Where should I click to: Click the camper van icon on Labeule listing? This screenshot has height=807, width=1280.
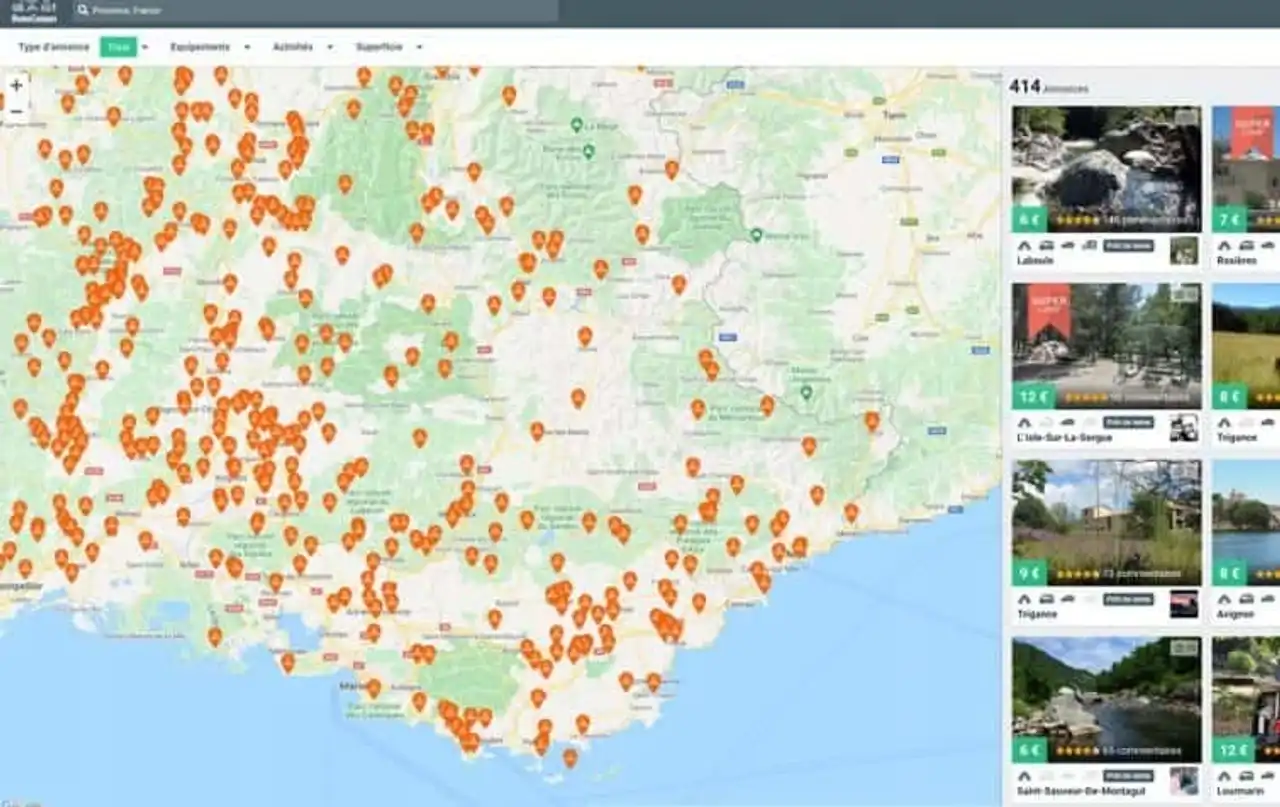pyautogui.click(x=1046, y=245)
